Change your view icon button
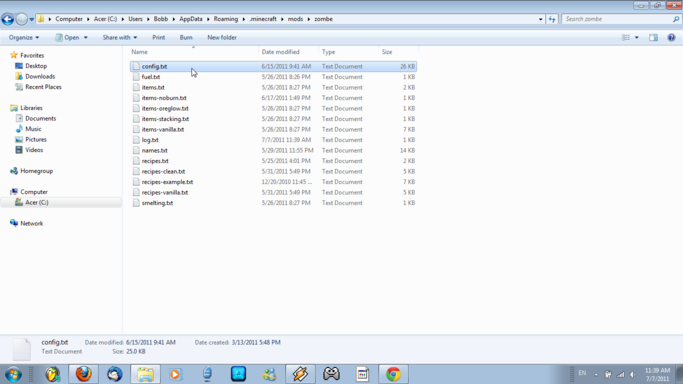This screenshot has height=384, width=683. click(626, 37)
